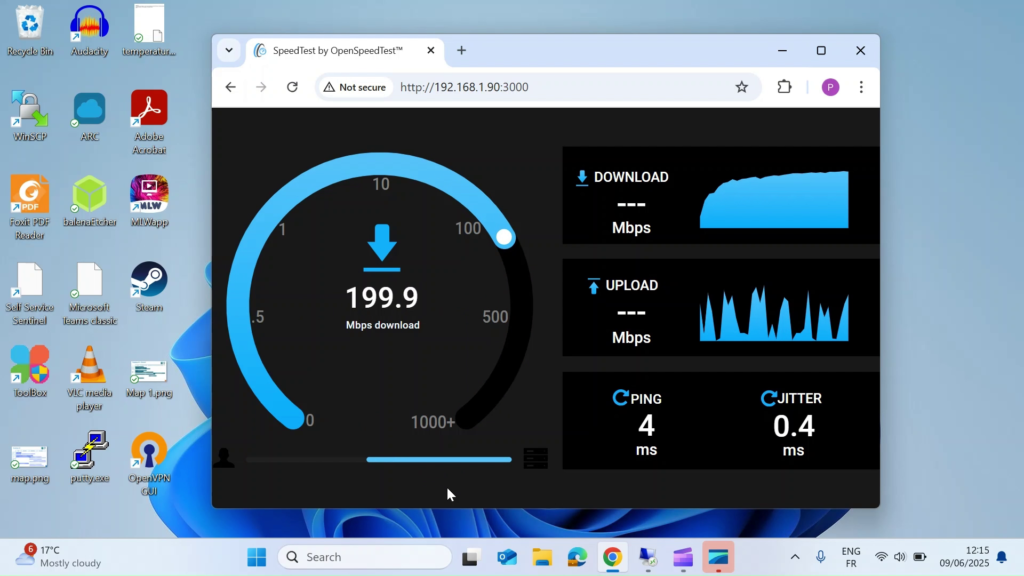This screenshot has height=576, width=1024.
Task: Select the map.png desktop file
Action: click(30, 464)
